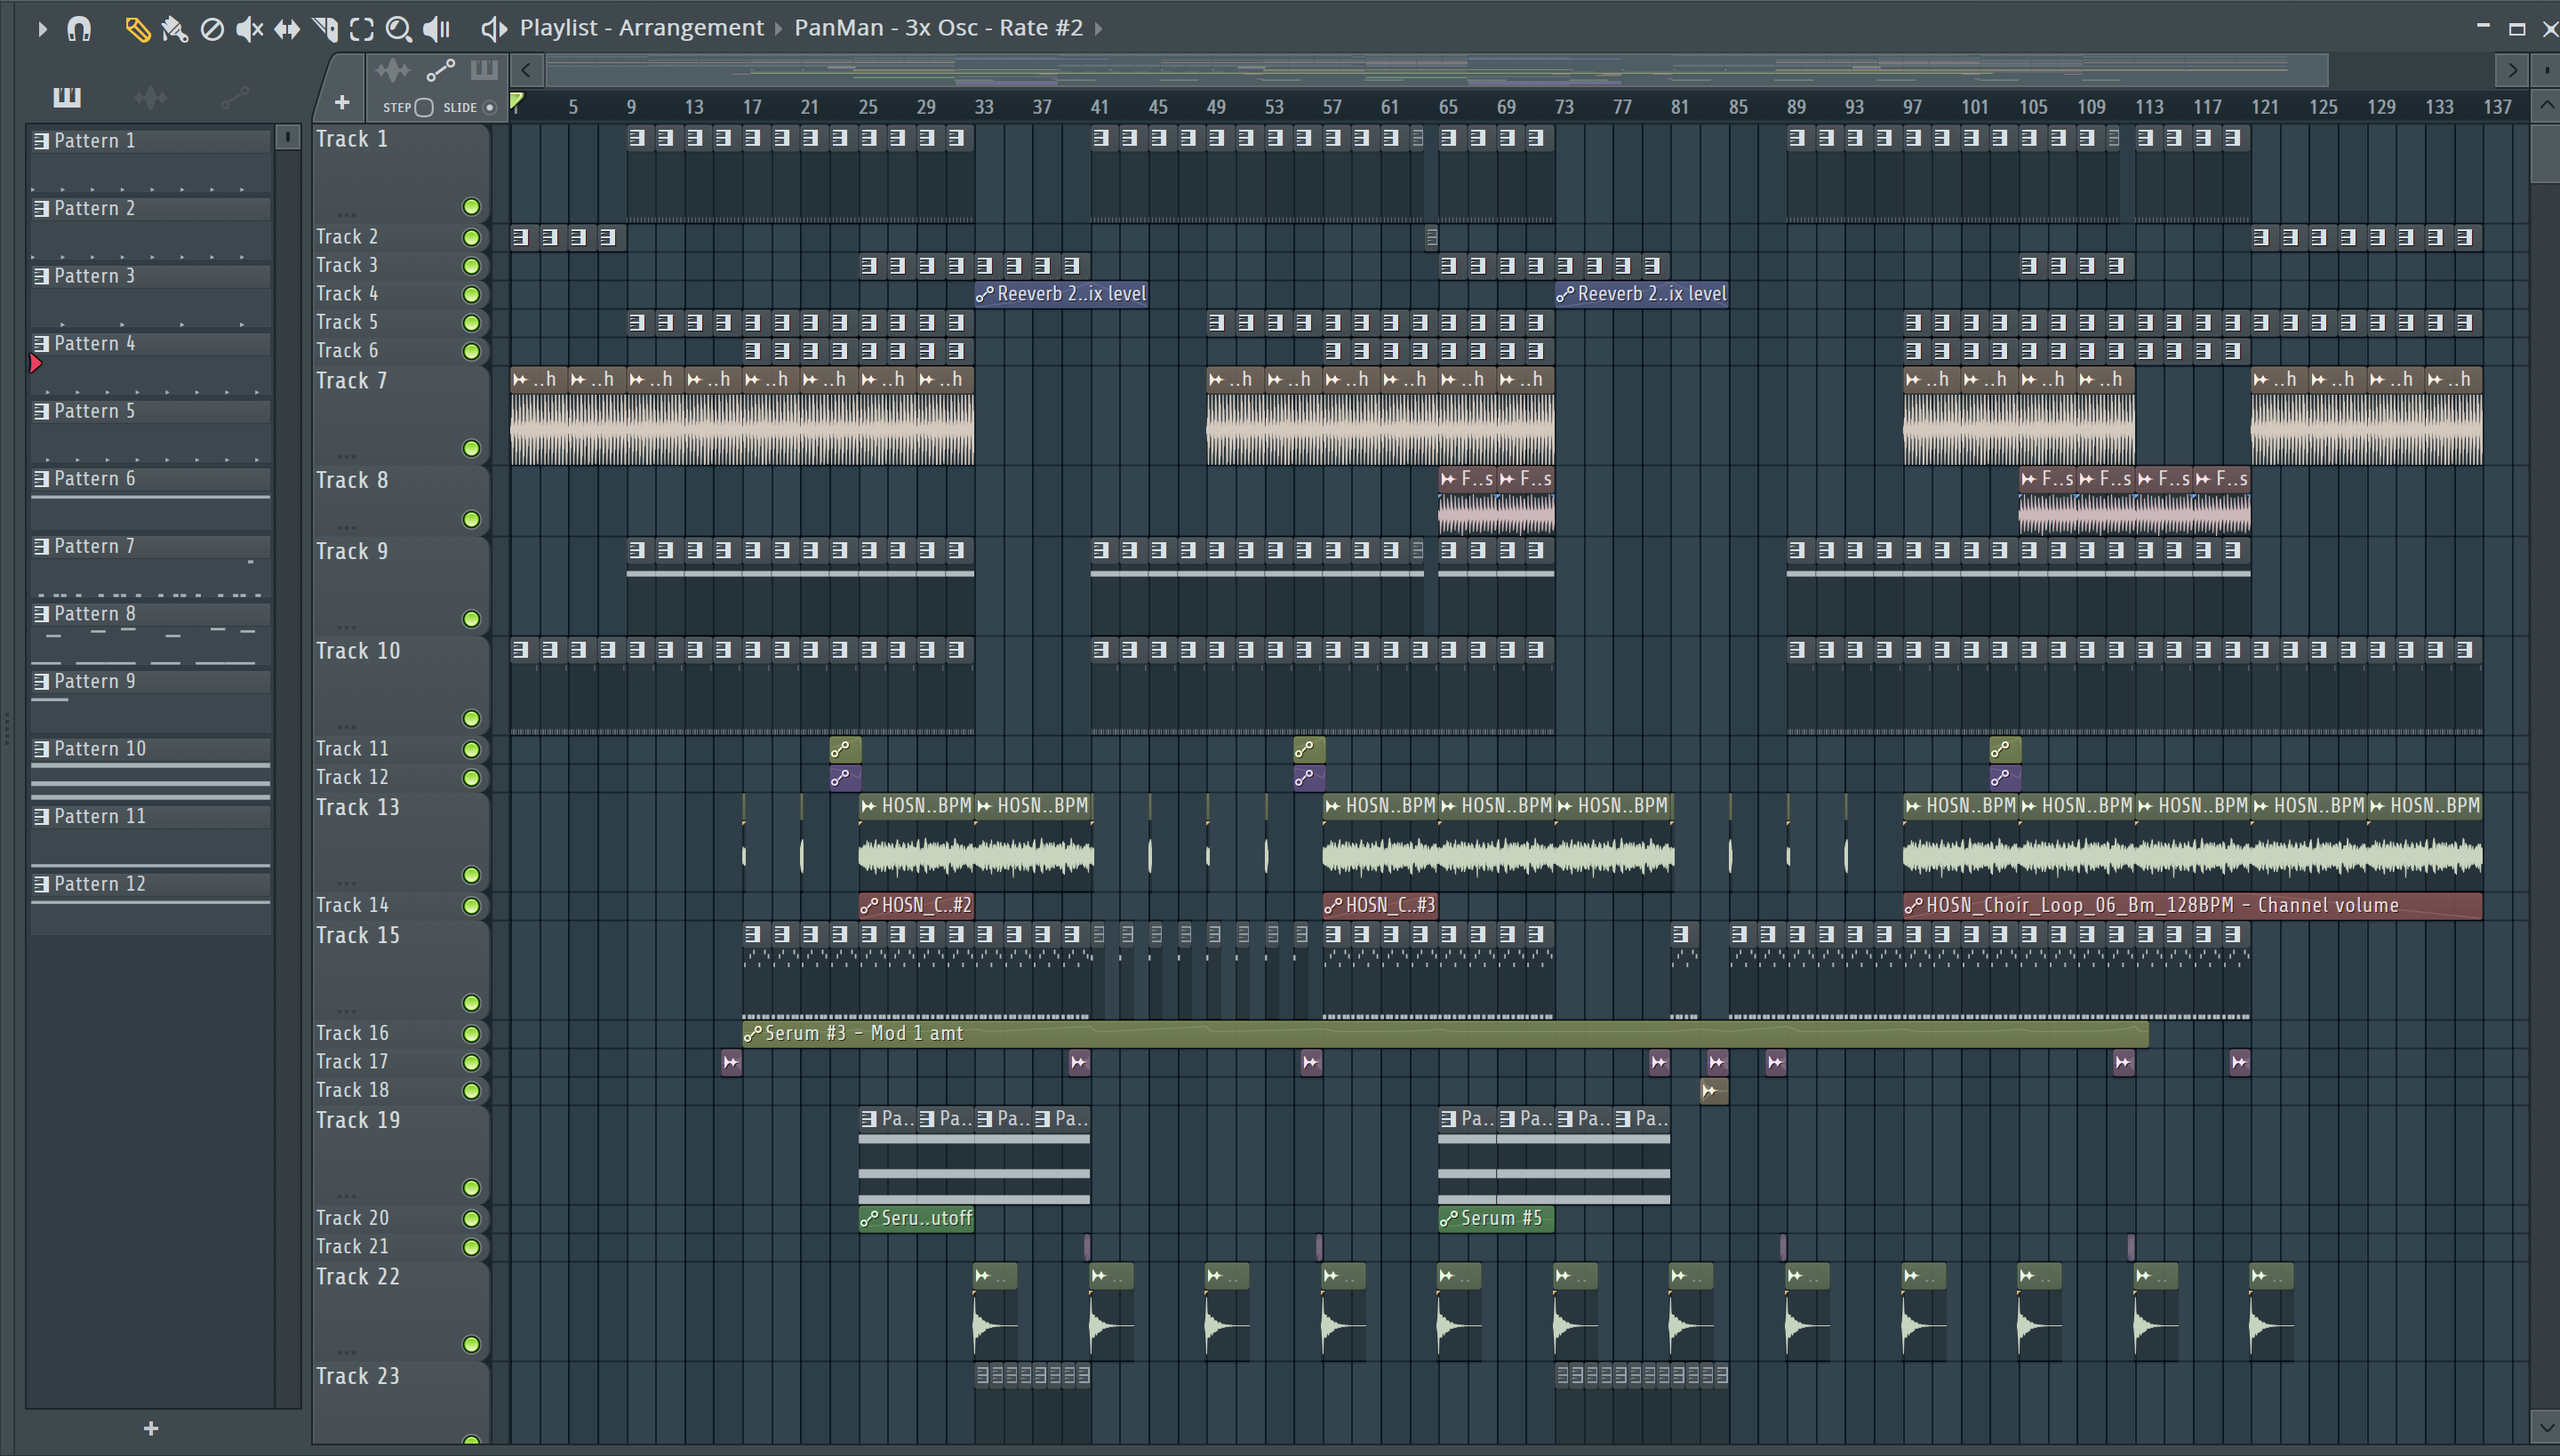This screenshot has height=1456, width=2560.
Task: Select the Mute tool
Action: (249, 29)
